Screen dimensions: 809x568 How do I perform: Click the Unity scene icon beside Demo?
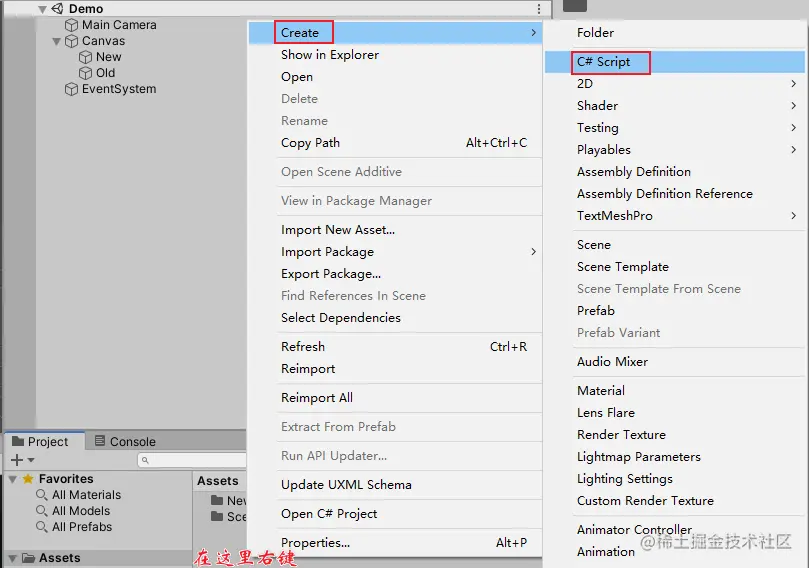pos(57,8)
